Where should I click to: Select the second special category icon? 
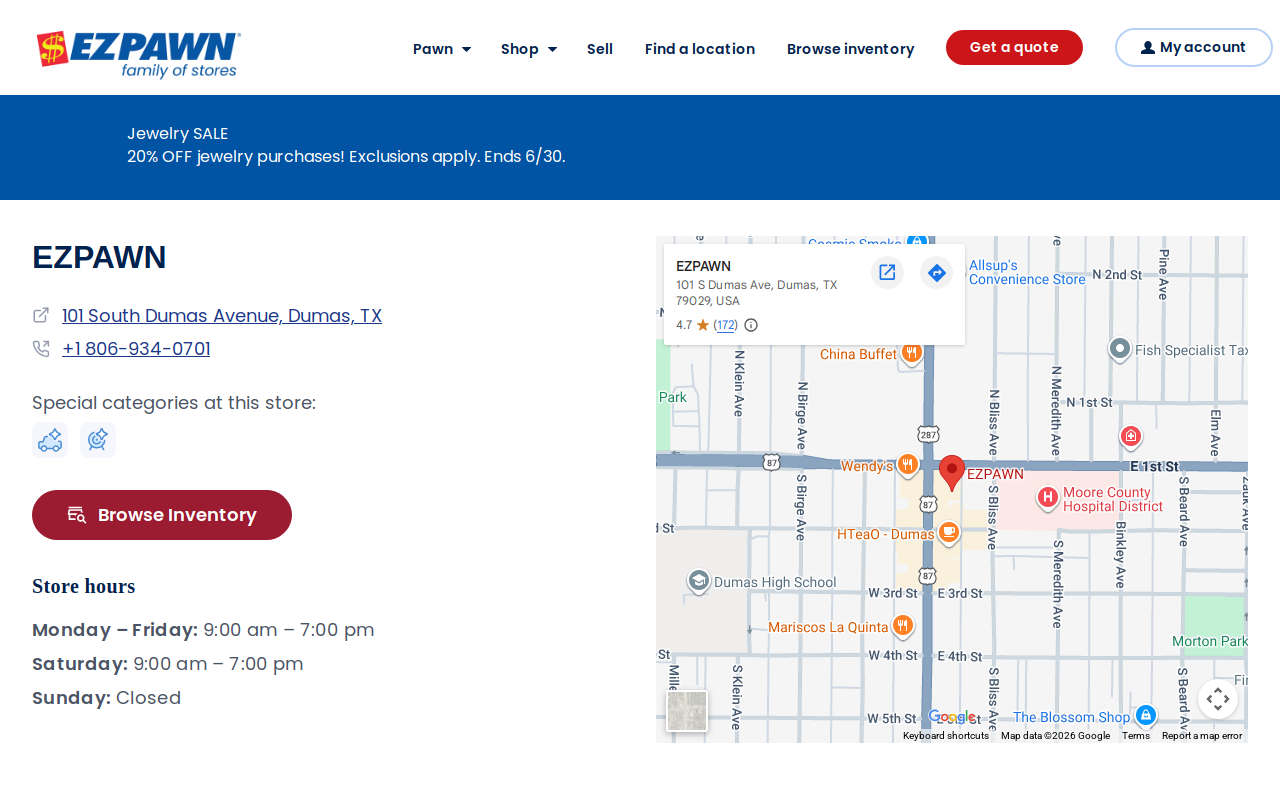click(x=98, y=440)
